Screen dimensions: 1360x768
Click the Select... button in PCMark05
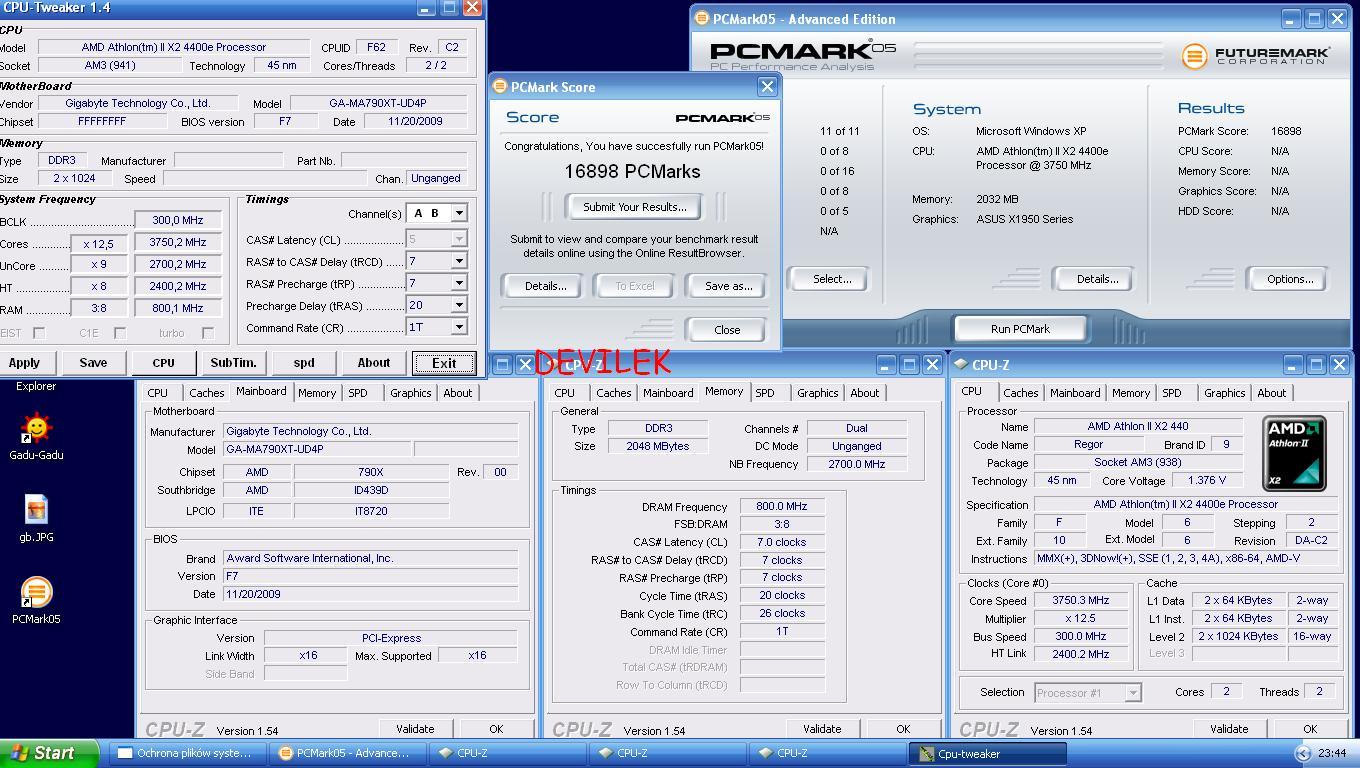[831, 279]
